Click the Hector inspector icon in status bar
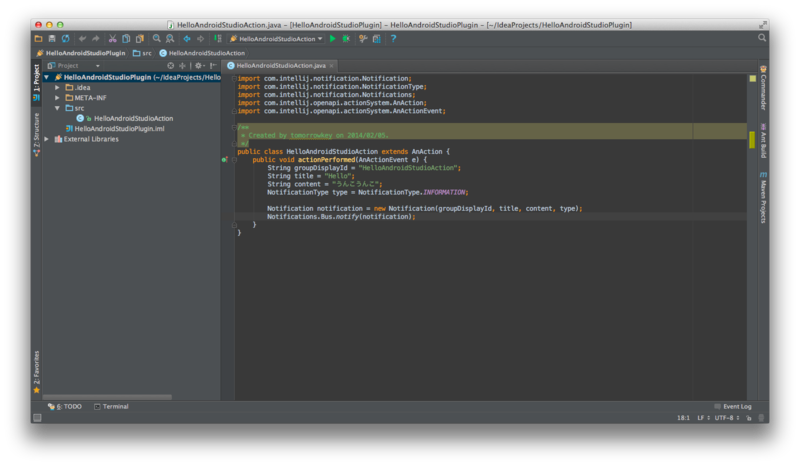800x466 pixels. (x=761, y=418)
